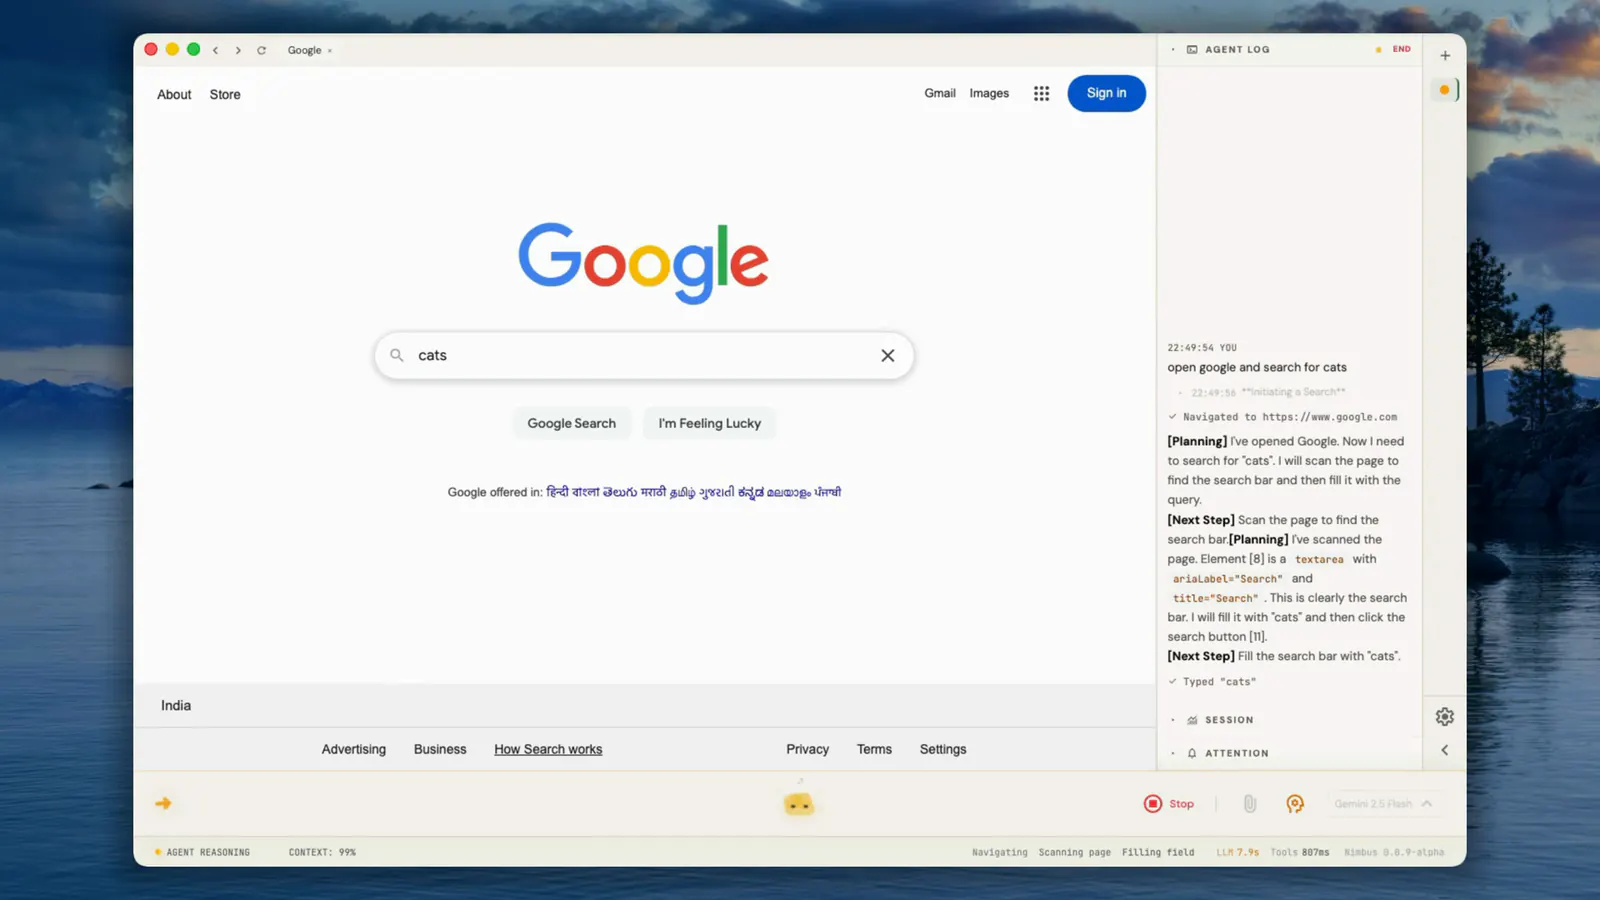Open the About link

click(x=174, y=94)
